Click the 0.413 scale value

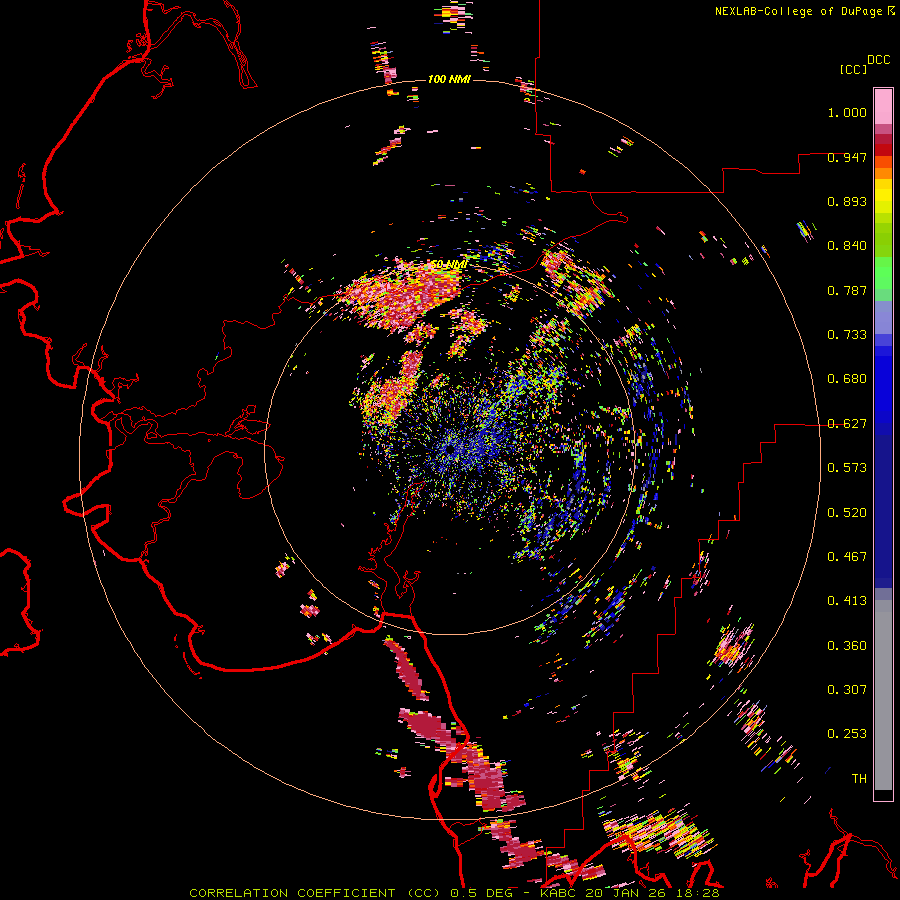847,601
